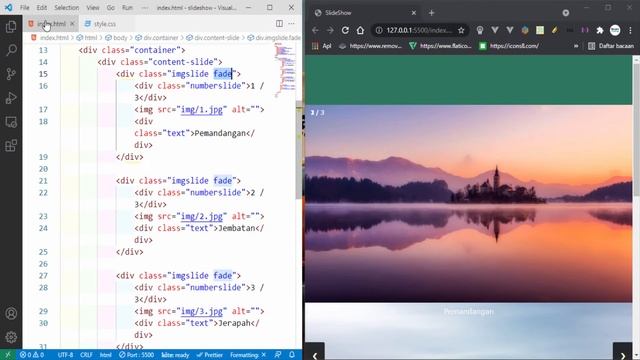The width and height of the screenshot is (640, 360).
Task: Split the VS Code editor right
Action: 279,24
